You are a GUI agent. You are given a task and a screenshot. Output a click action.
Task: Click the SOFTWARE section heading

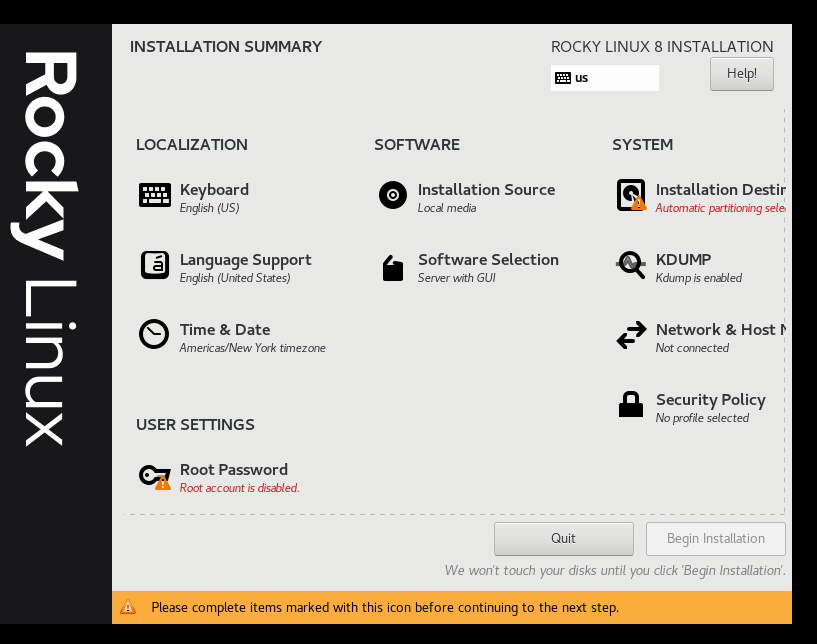(417, 145)
